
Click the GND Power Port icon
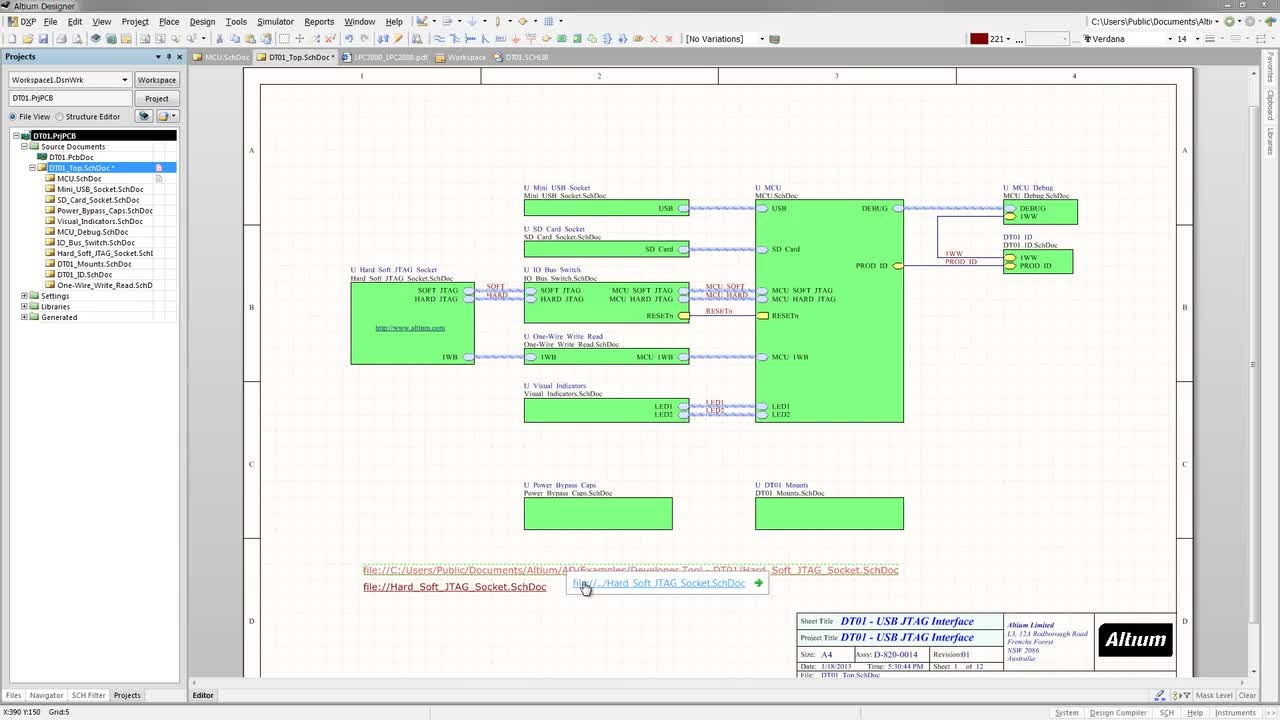tap(516, 39)
